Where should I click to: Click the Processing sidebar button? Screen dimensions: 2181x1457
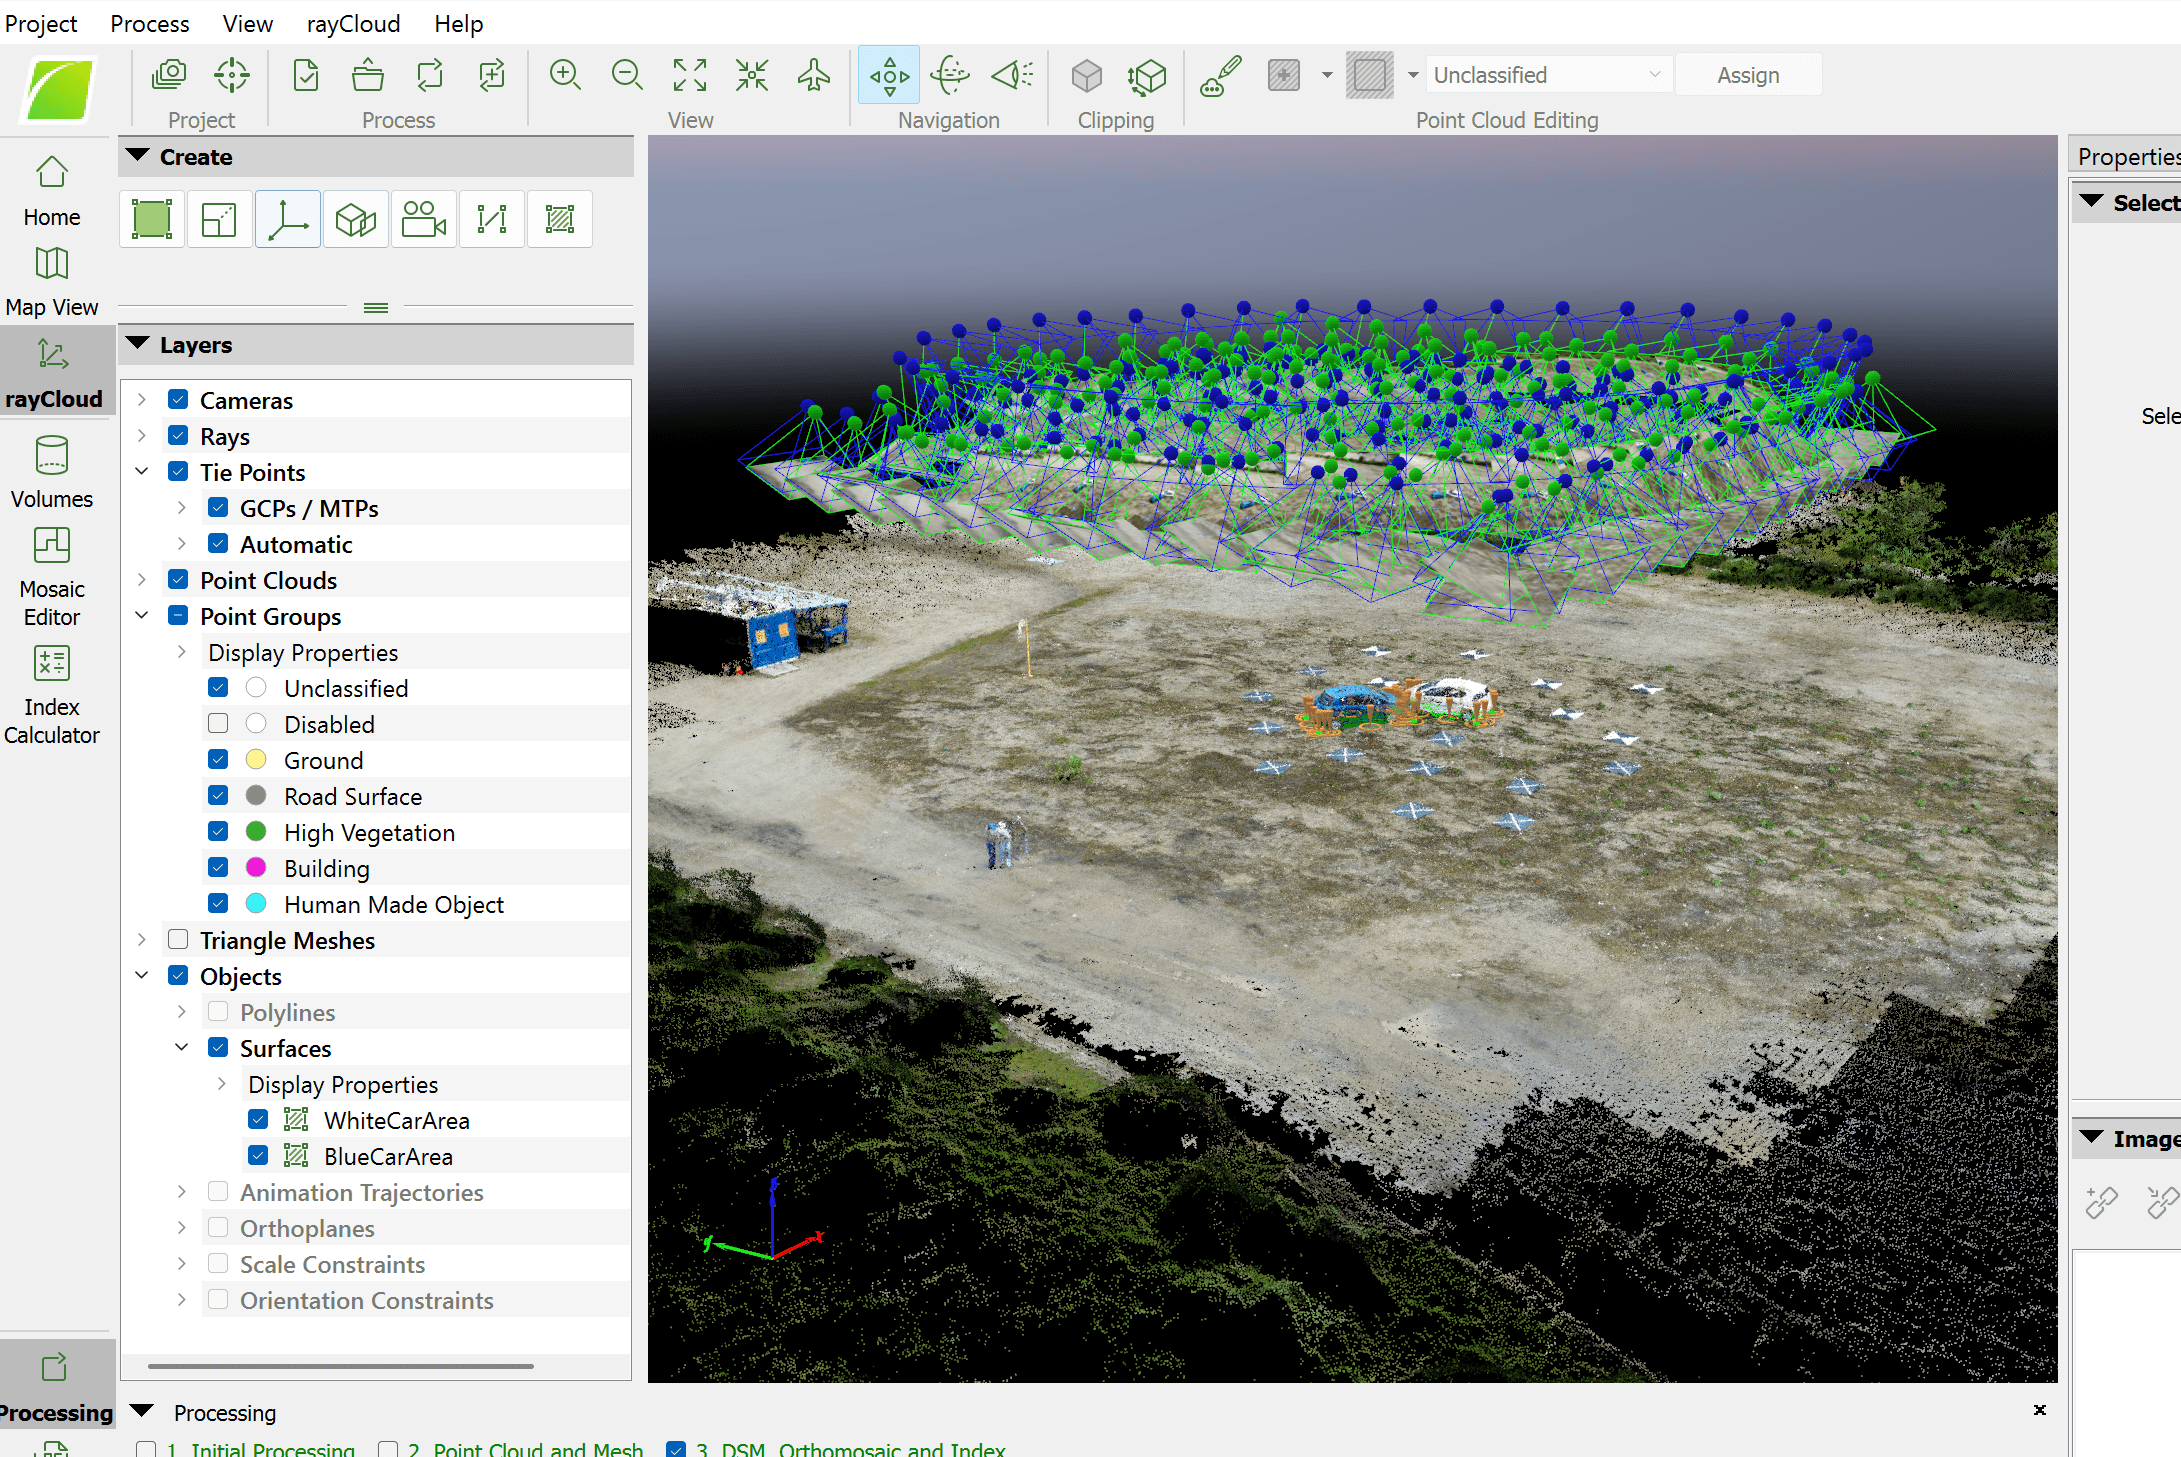click(x=56, y=1385)
